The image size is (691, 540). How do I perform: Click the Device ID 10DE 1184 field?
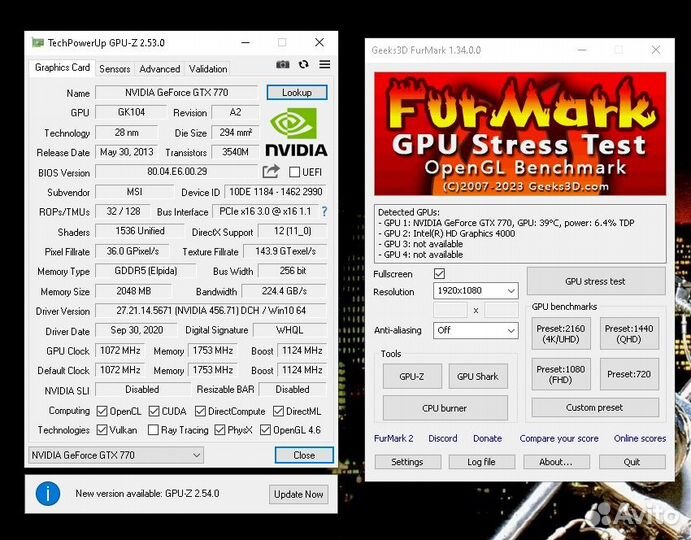click(x=276, y=192)
